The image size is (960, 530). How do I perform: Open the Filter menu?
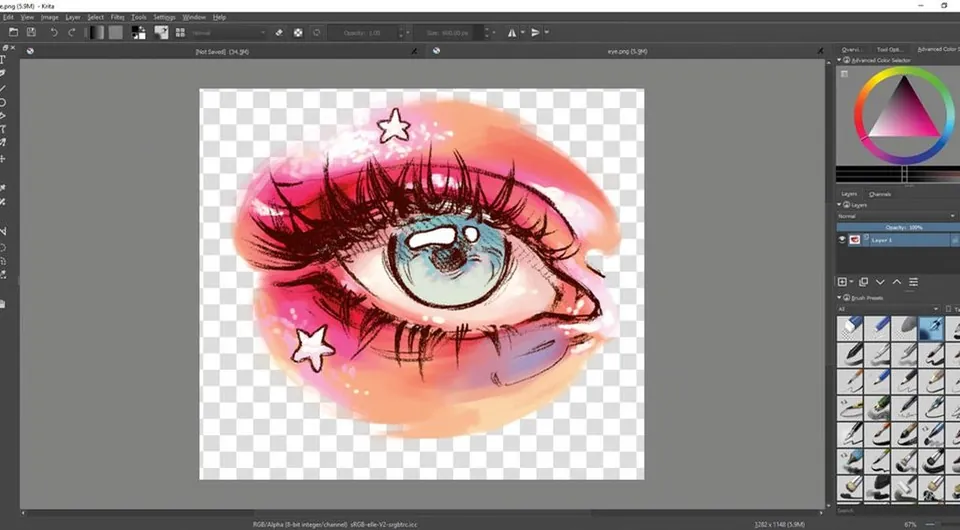pos(118,17)
